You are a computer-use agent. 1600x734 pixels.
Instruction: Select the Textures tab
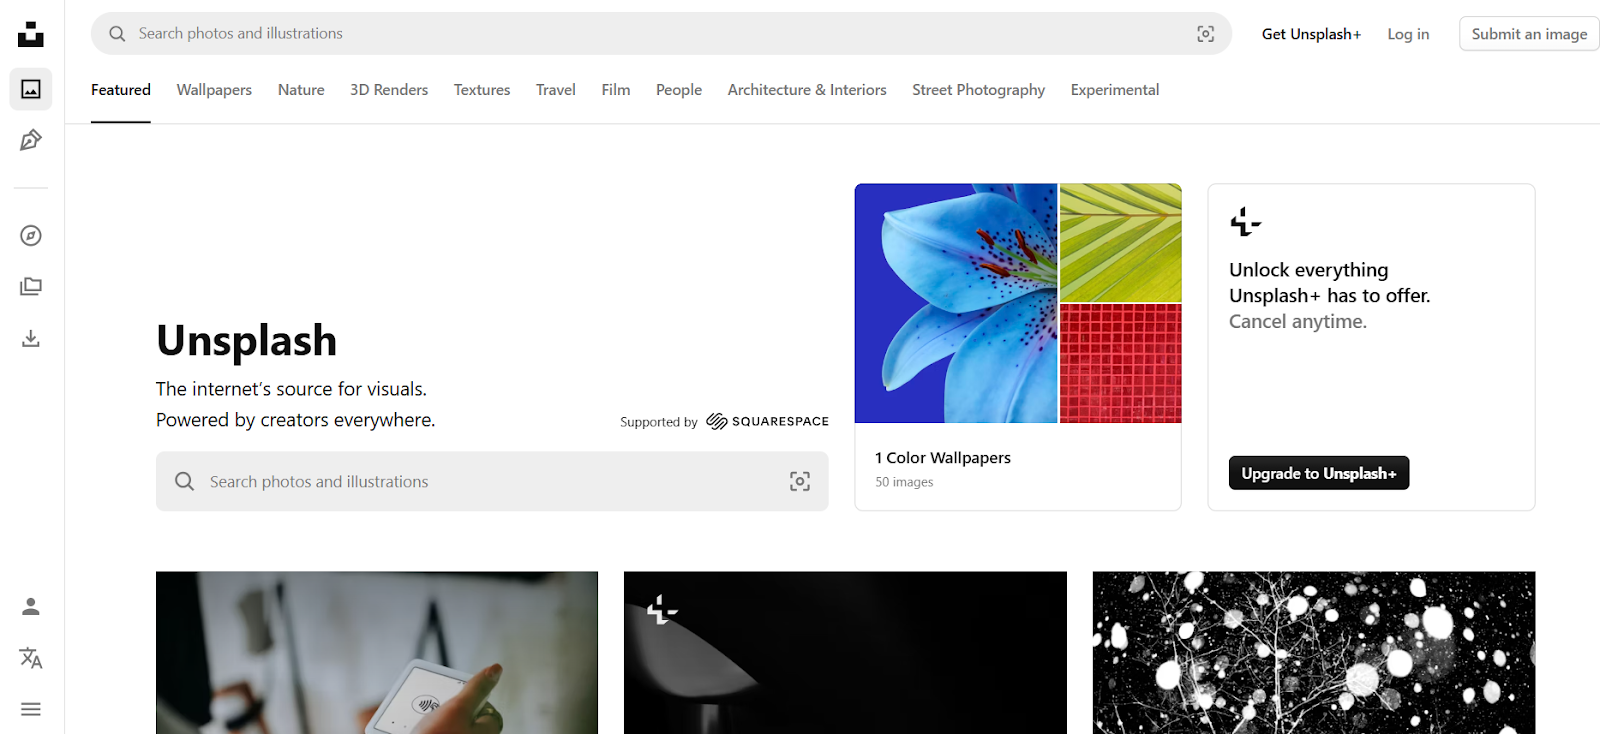coord(482,90)
